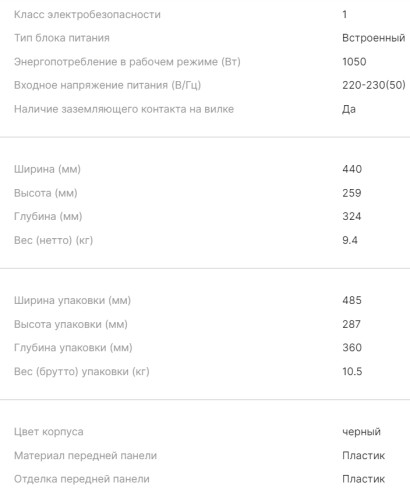
Task: Select 'Пластик' value for 'Отделка передней панели'
Action: 363,479
